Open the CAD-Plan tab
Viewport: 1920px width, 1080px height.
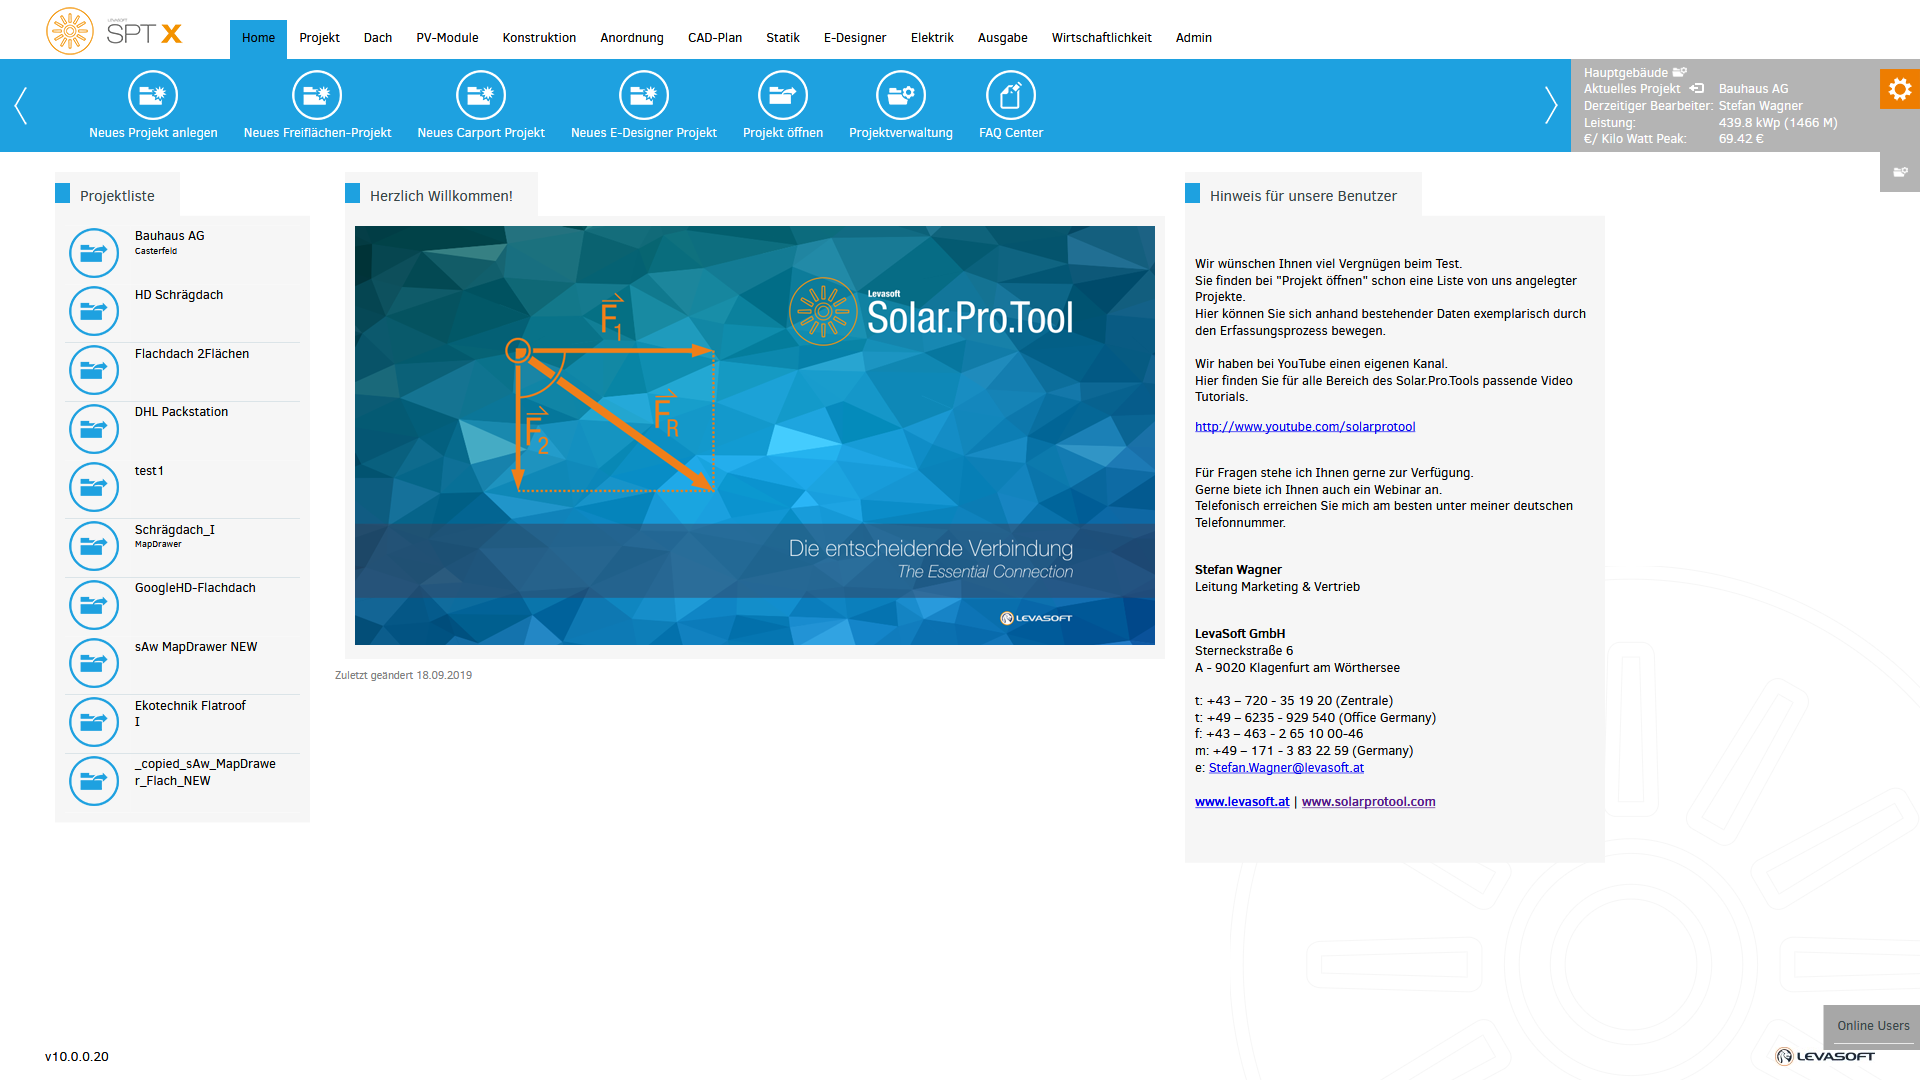coord(715,38)
